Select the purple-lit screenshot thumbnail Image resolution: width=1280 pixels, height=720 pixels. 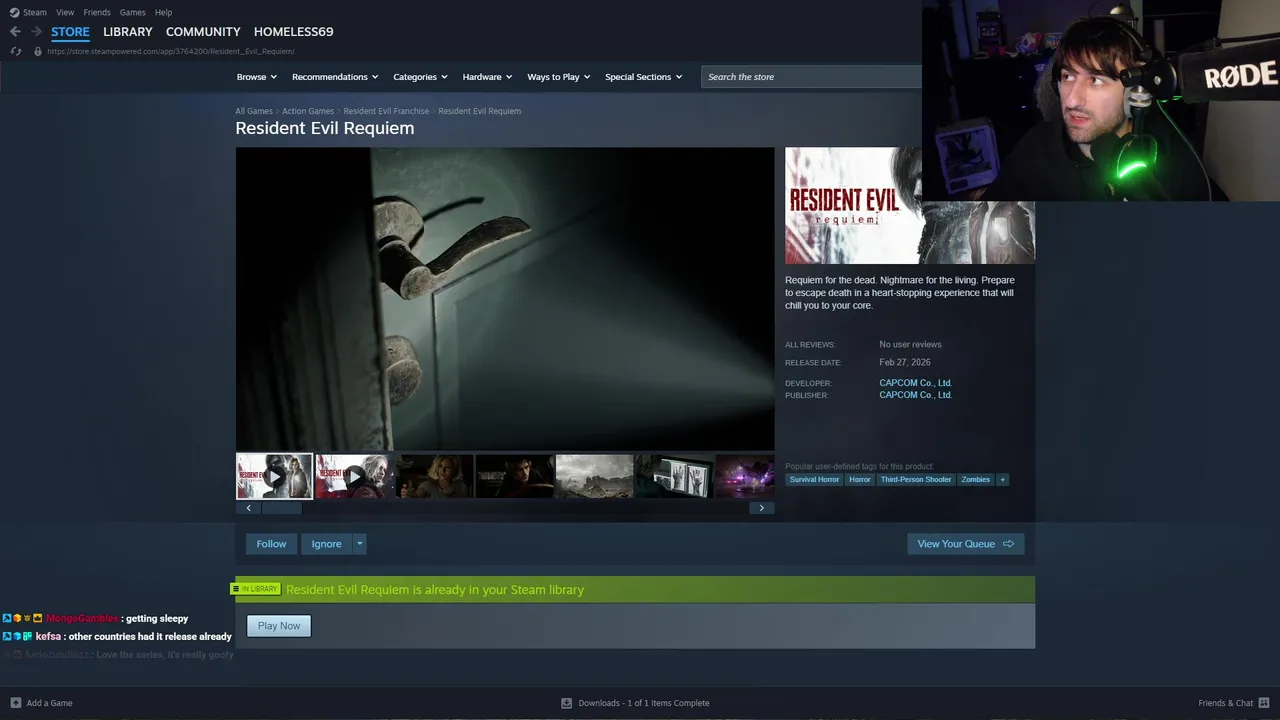(745, 477)
